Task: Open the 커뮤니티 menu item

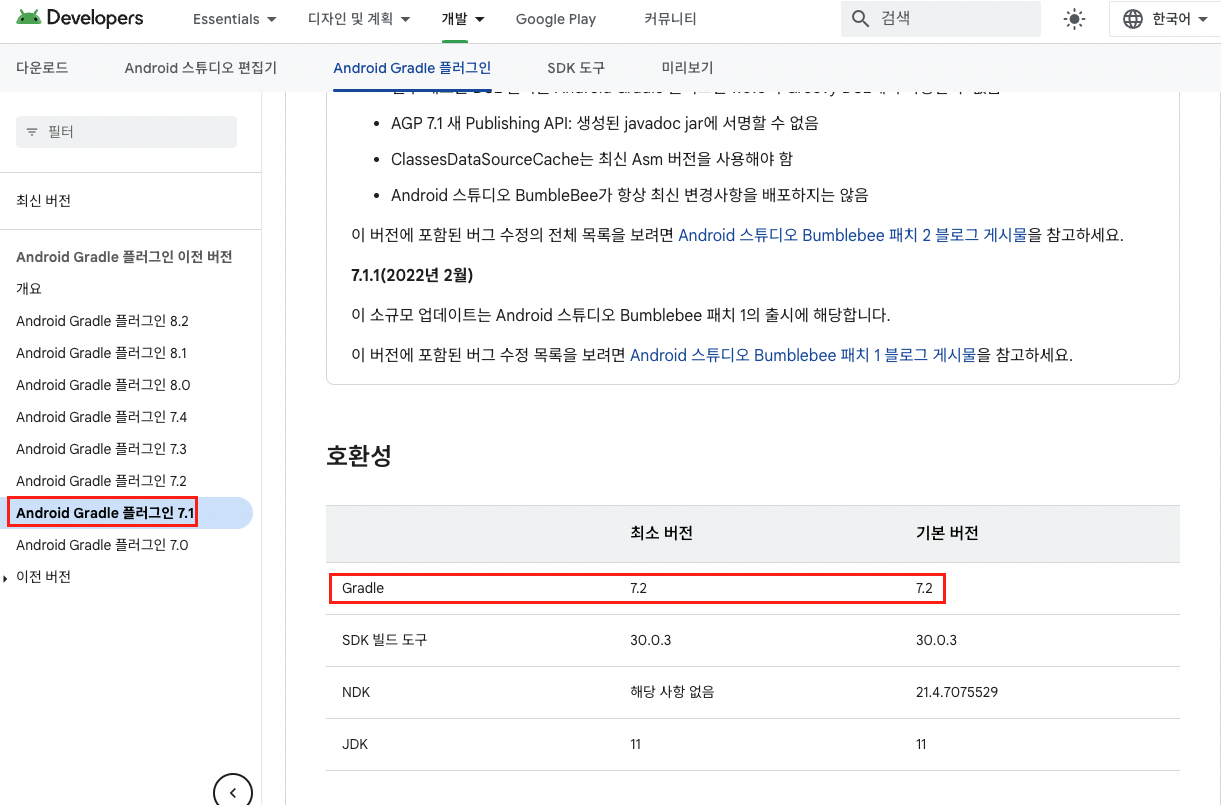Action: pyautogui.click(x=670, y=19)
